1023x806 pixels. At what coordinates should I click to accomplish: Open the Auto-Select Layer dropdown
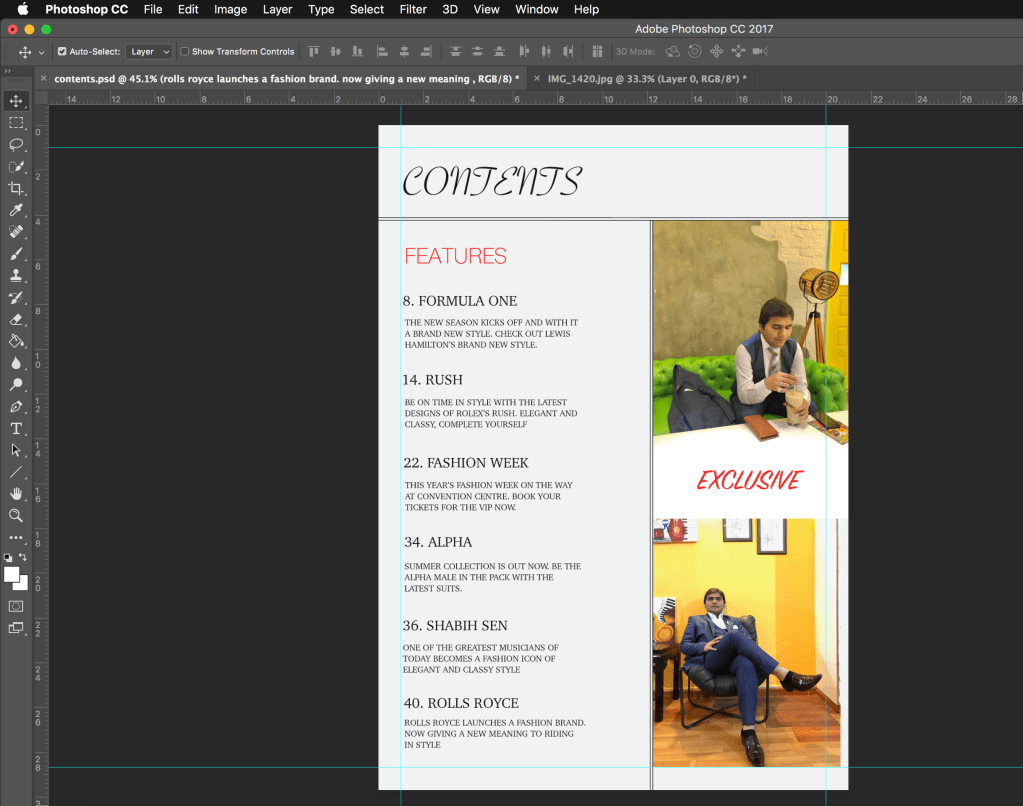click(x=150, y=52)
